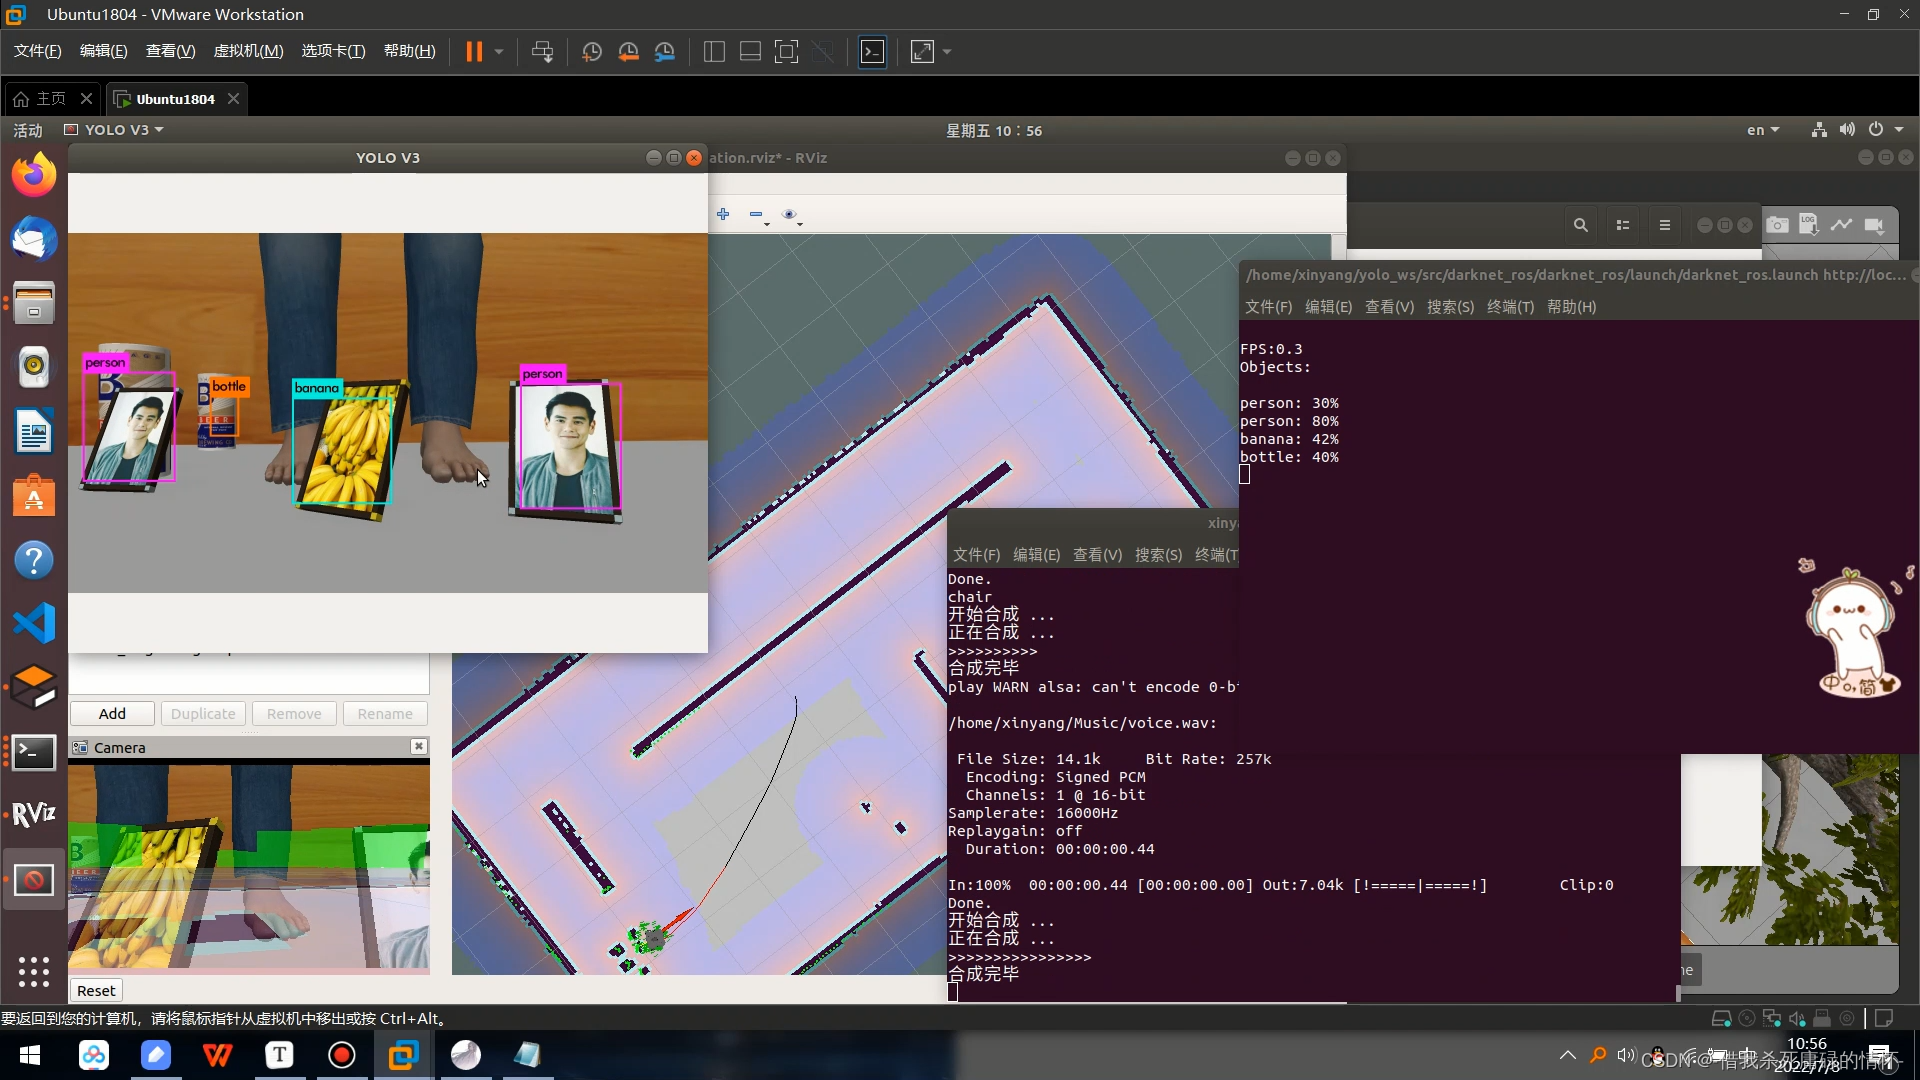1920x1080 pixels.
Task: Click the search icon in the background window header
Action: click(1580, 225)
